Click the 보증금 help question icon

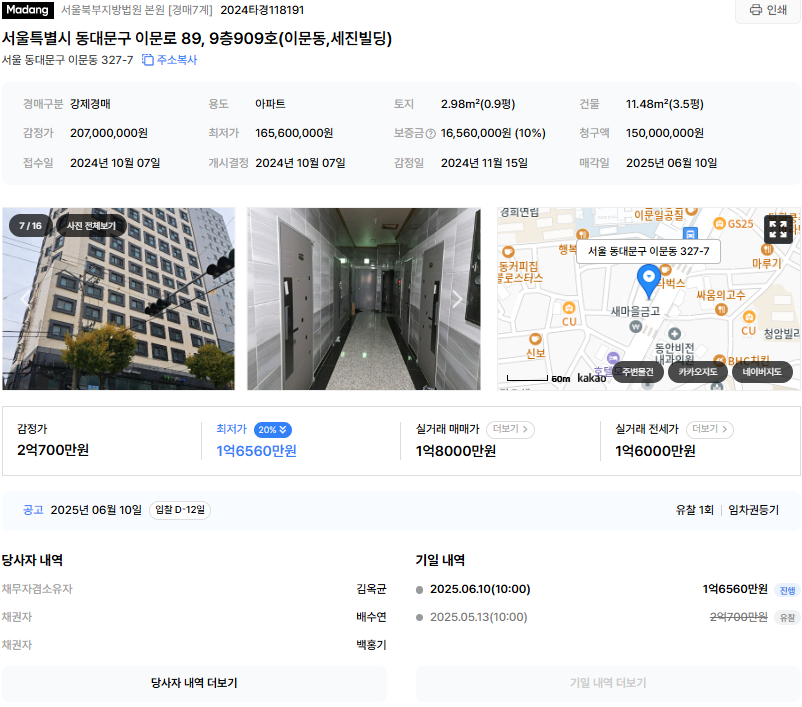click(x=431, y=134)
